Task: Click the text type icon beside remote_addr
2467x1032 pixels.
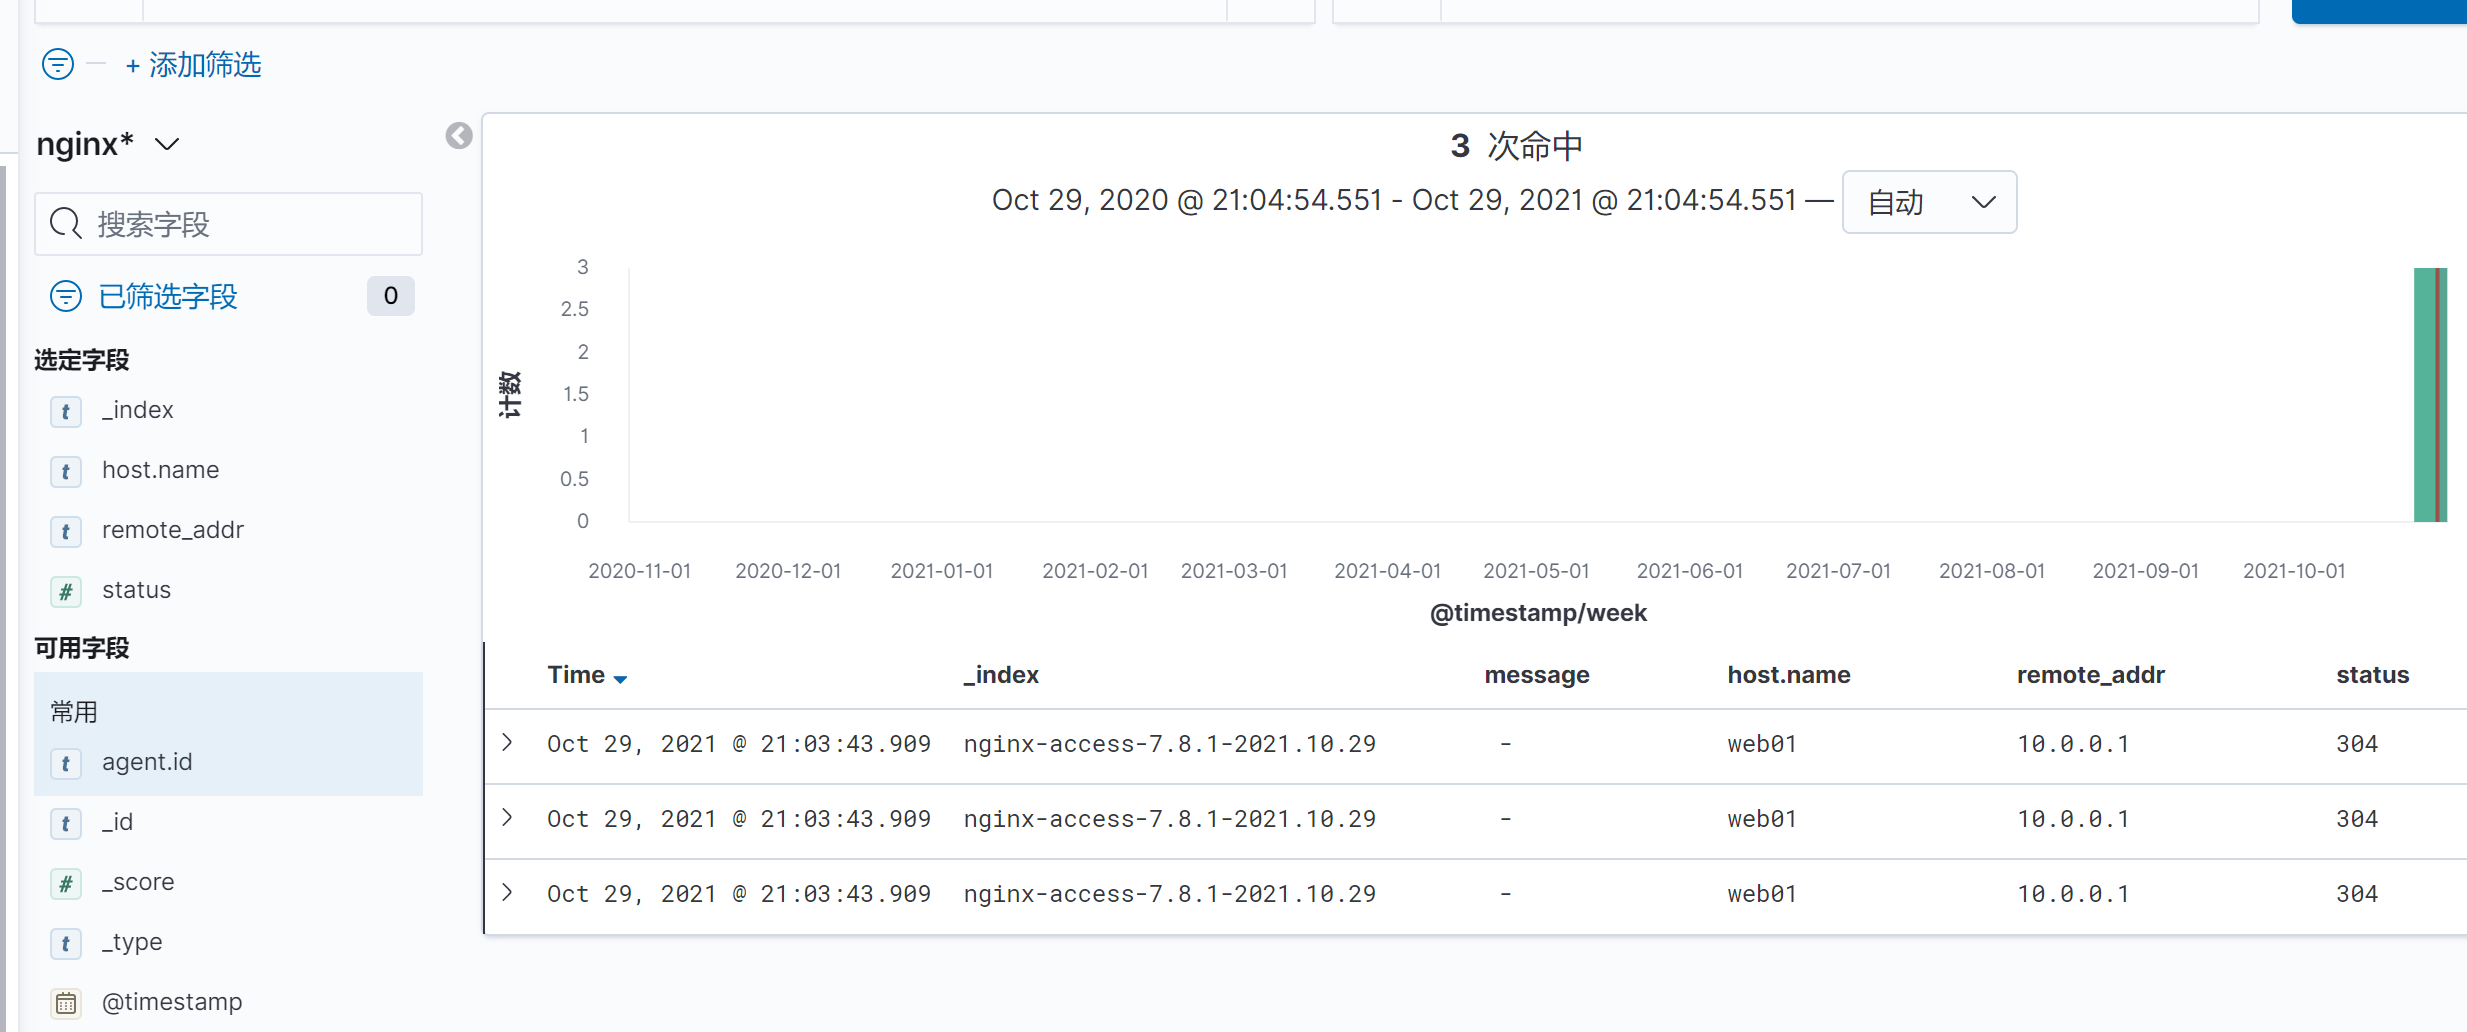Action: (66, 531)
